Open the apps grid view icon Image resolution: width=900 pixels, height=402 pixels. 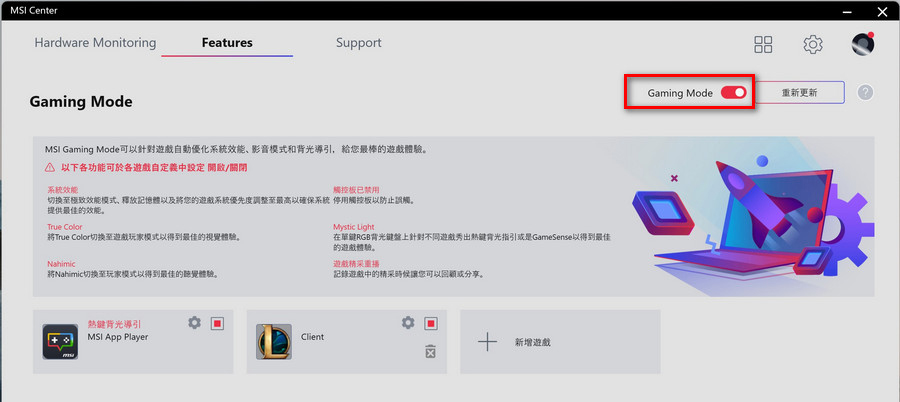click(x=763, y=44)
